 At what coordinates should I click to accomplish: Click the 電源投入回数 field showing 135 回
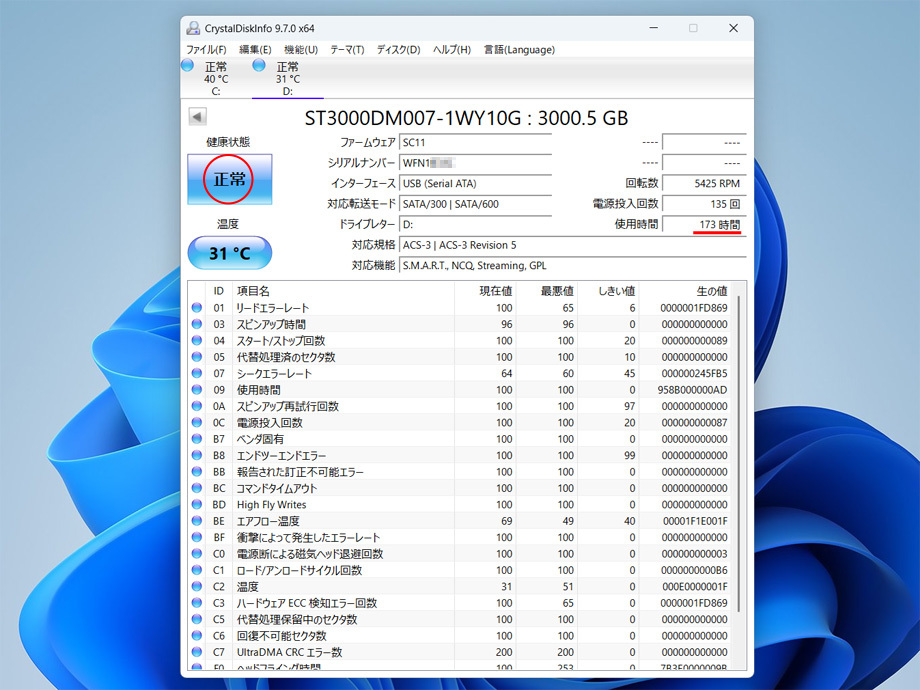pyautogui.click(x=704, y=204)
